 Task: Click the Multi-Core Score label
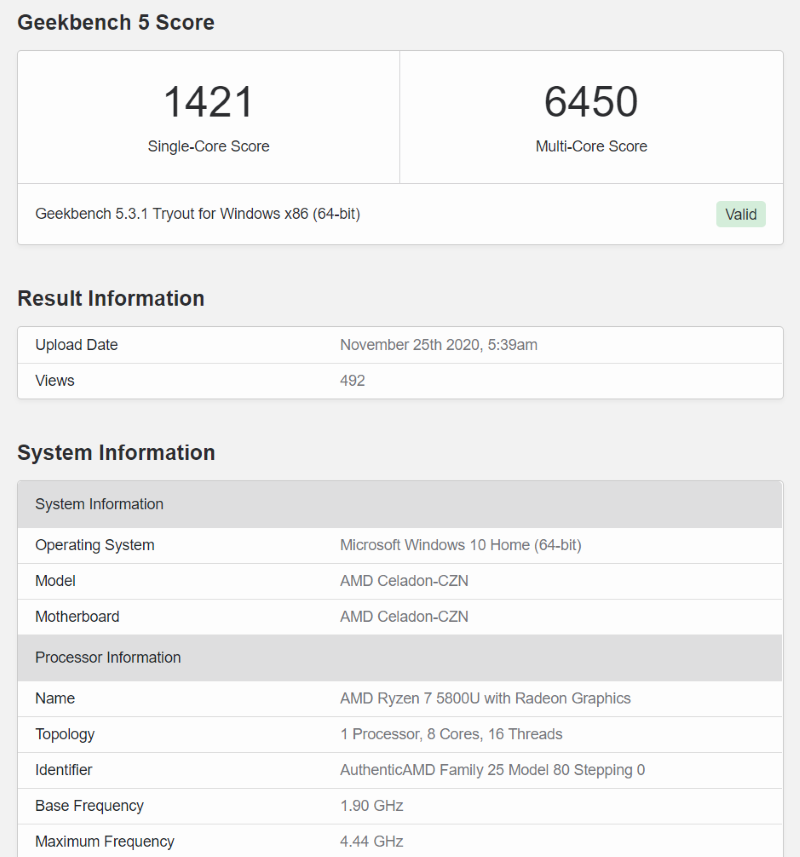pos(591,146)
